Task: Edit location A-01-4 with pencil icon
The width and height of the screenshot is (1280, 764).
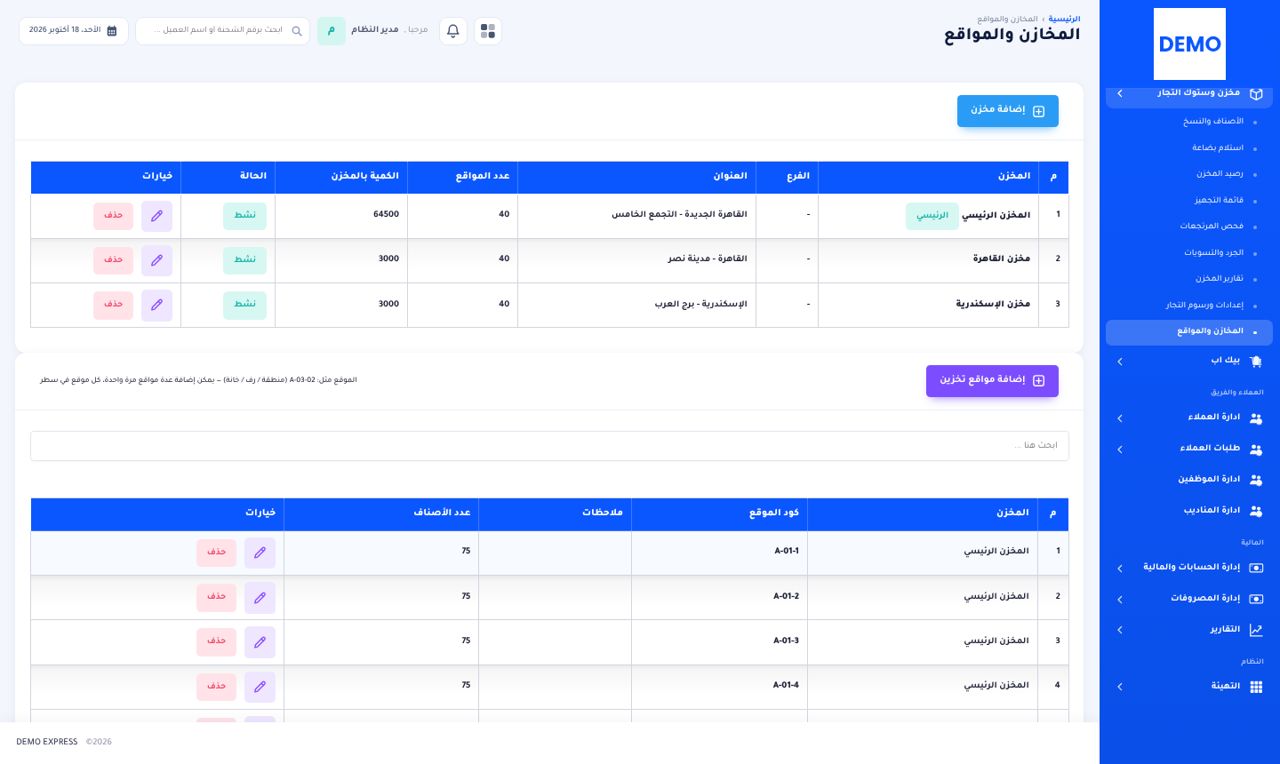Action: click(x=260, y=686)
